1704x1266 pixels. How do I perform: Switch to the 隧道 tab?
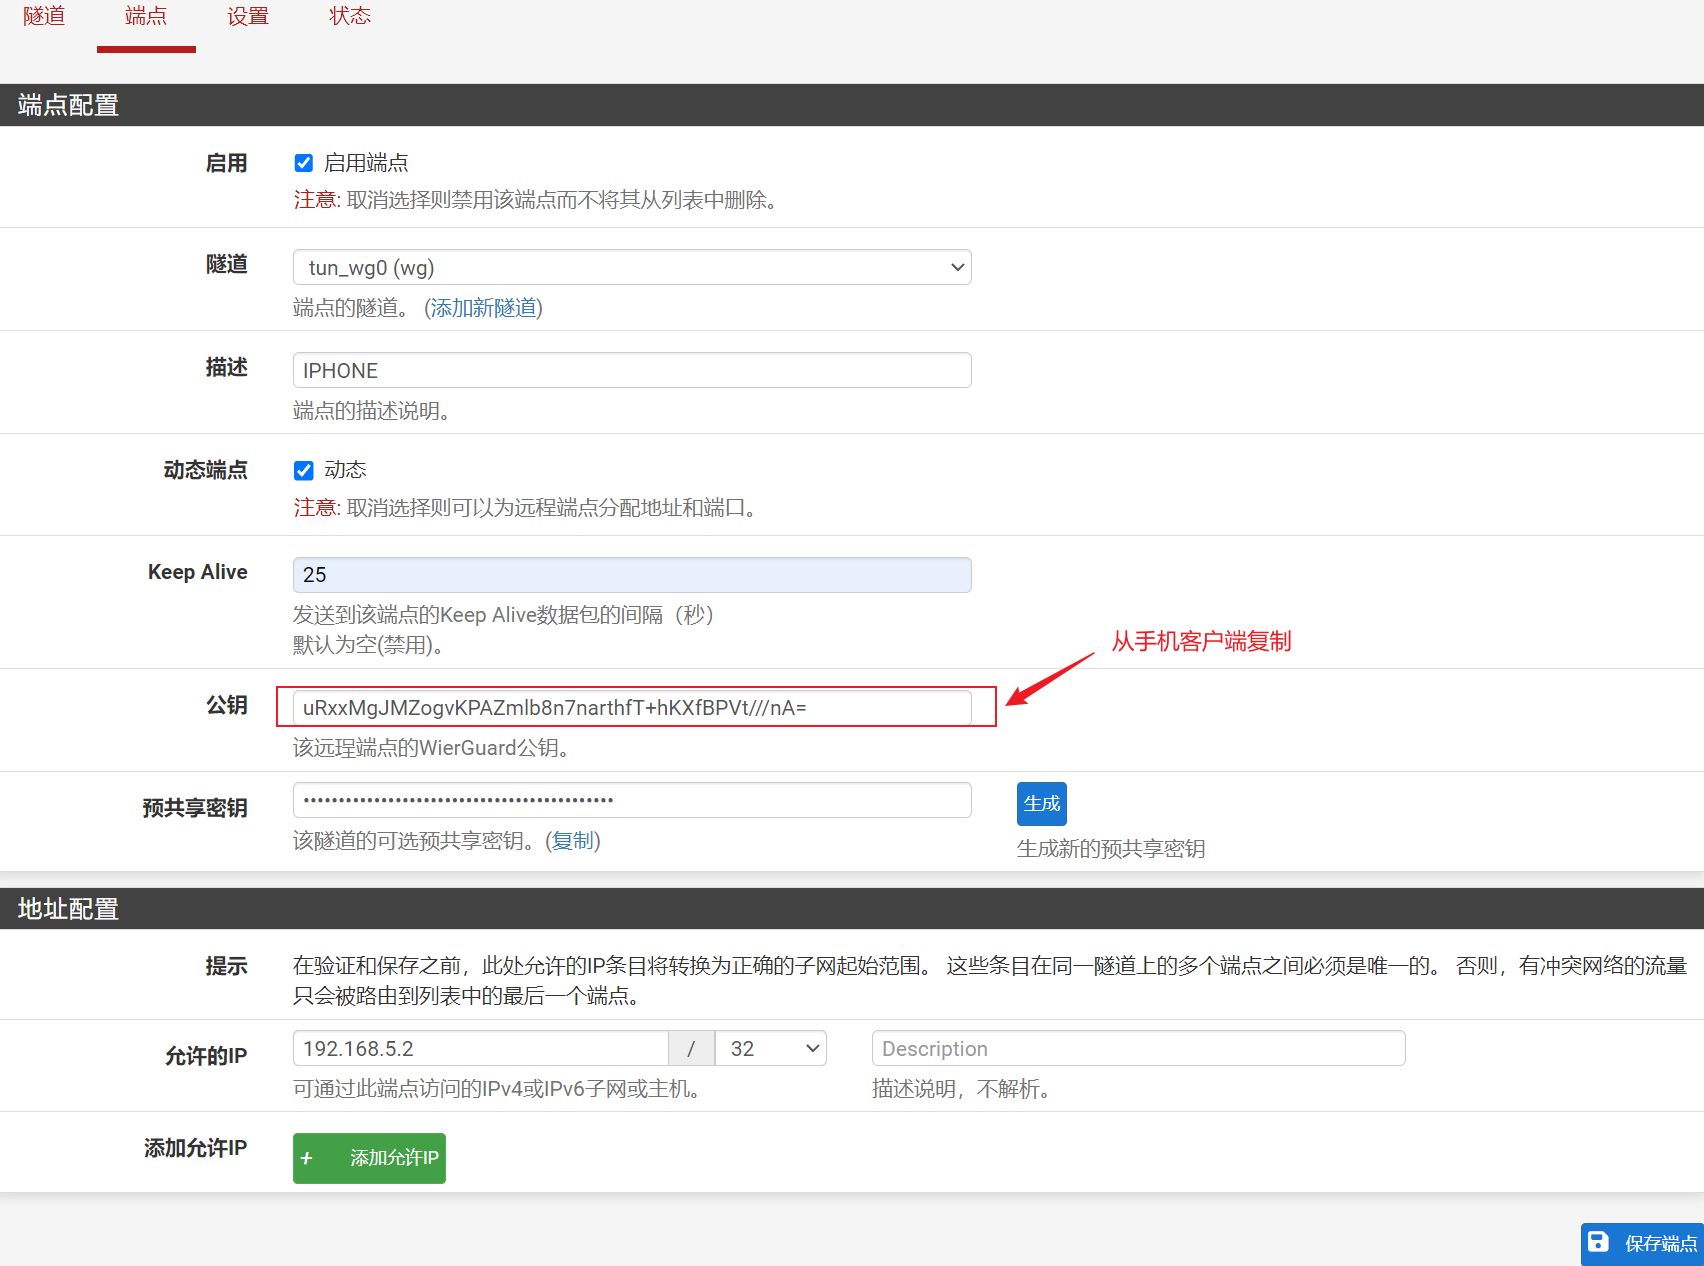click(44, 16)
